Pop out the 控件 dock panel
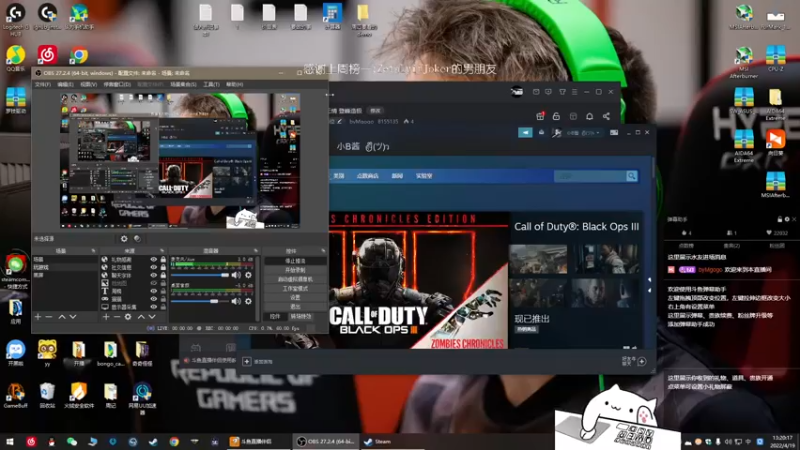 pos(323,251)
